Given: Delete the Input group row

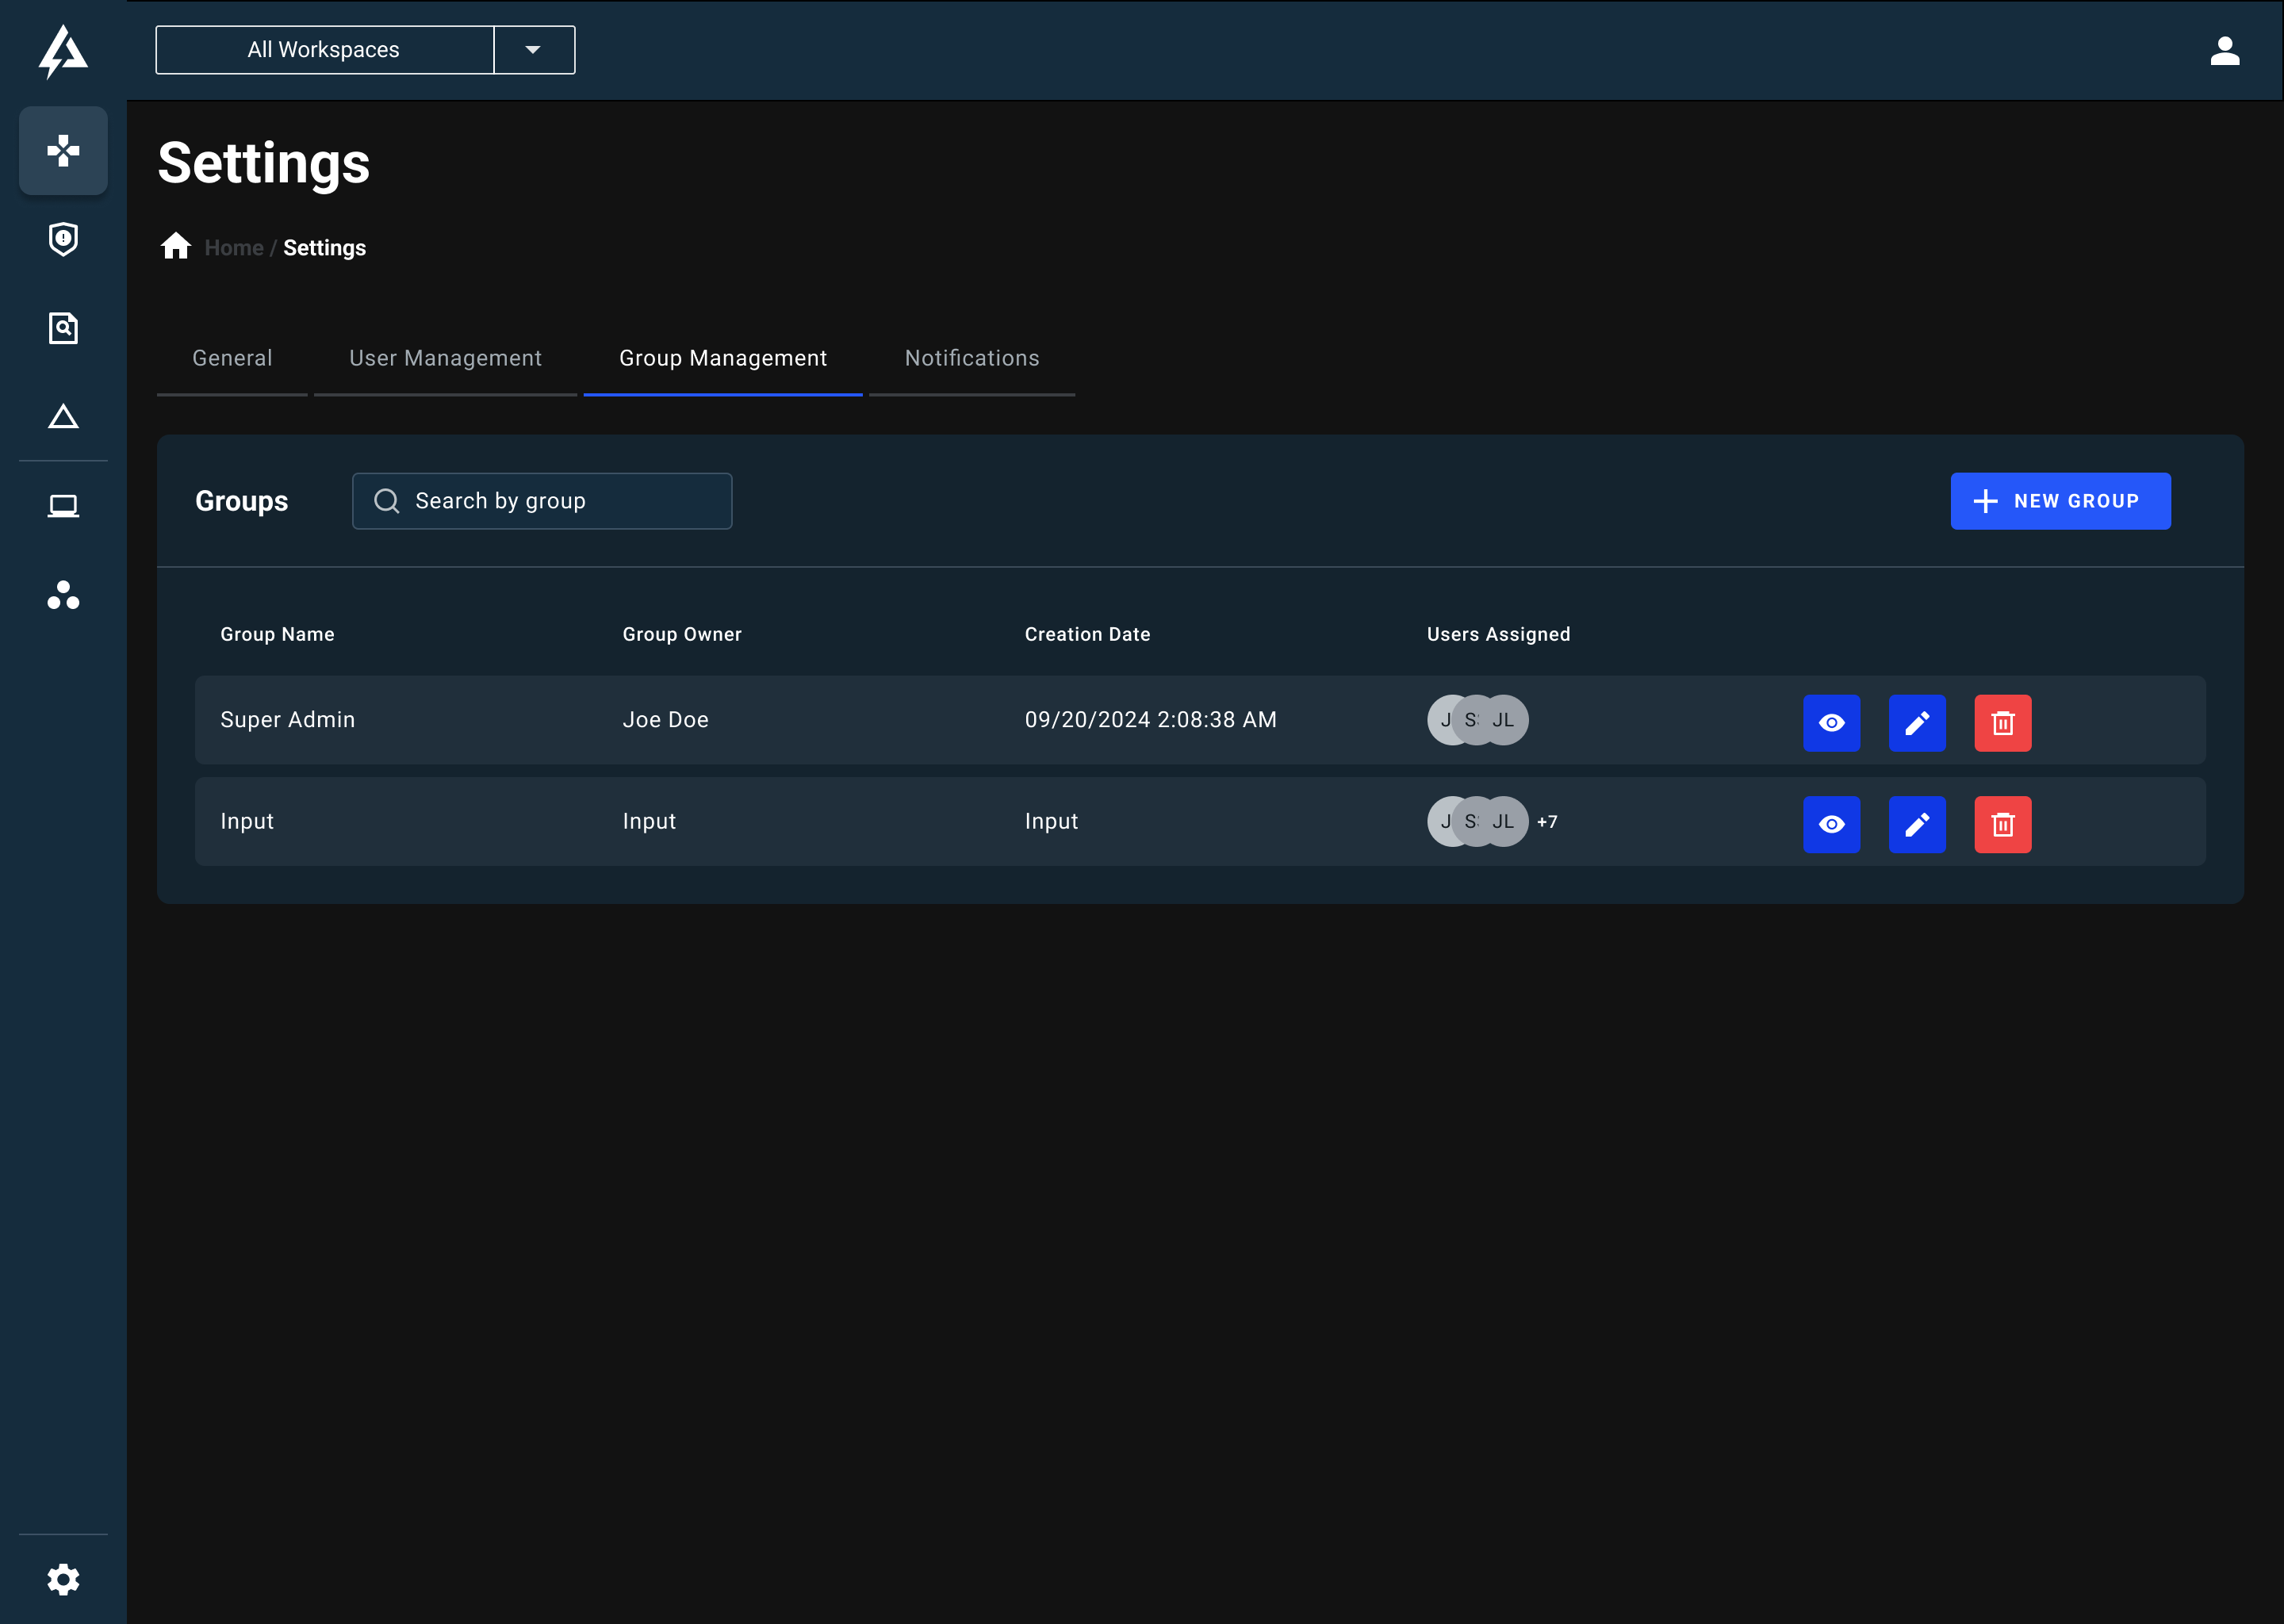Looking at the screenshot, I should click(x=2002, y=824).
